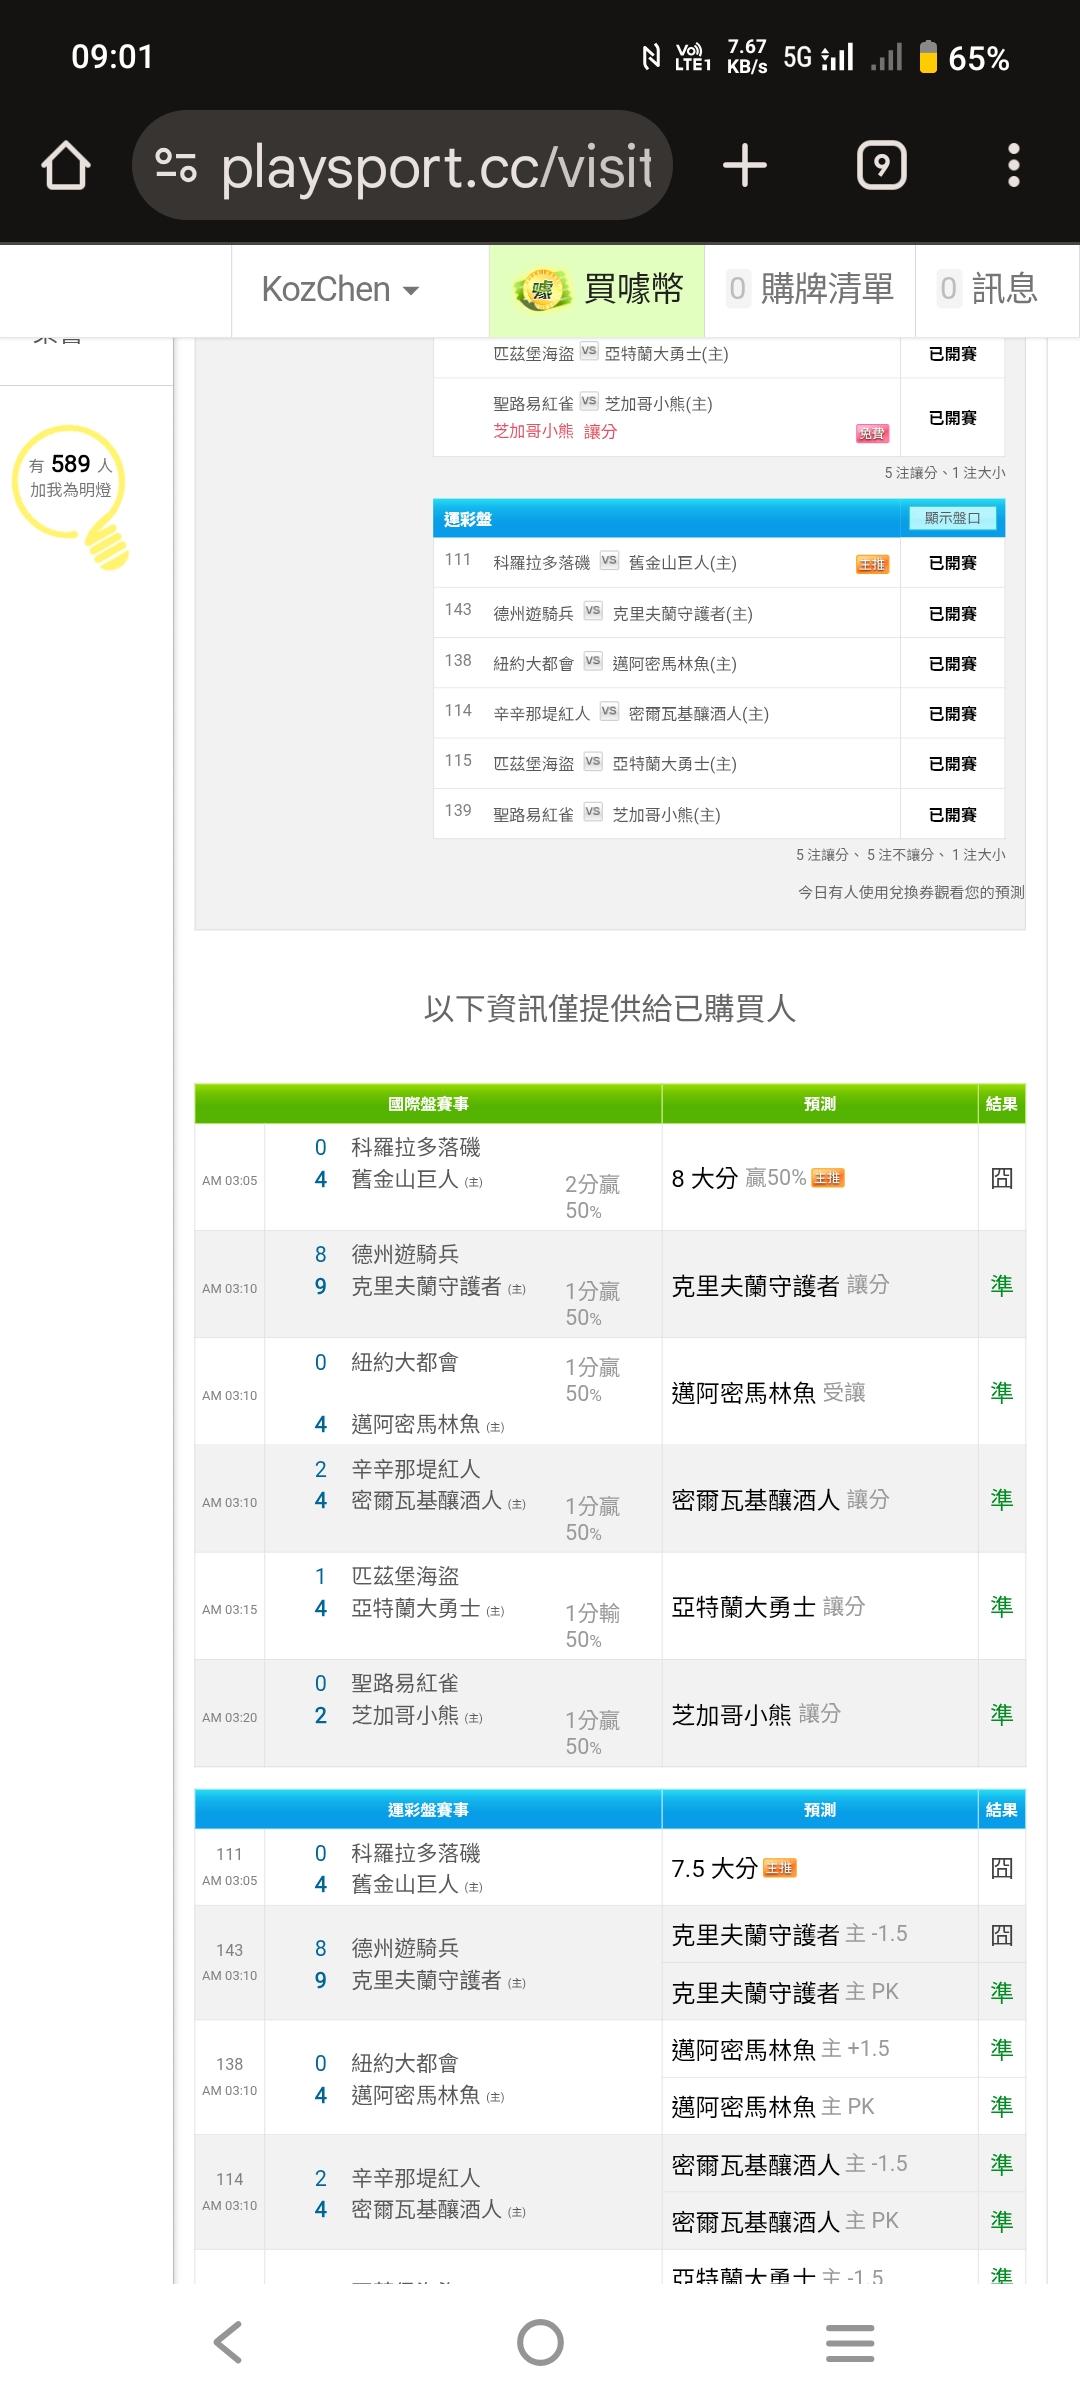Screen dimensions: 1080x2400
Task: Tap the playsport.cc address bar
Action: (x=436, y=165)
